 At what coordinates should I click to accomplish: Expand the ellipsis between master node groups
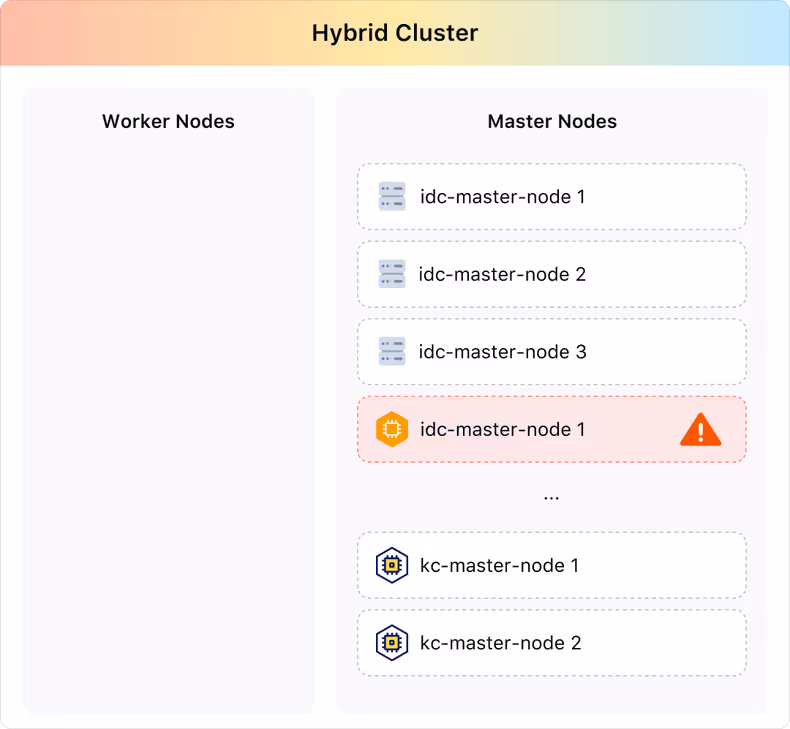(x=551, y=498)
